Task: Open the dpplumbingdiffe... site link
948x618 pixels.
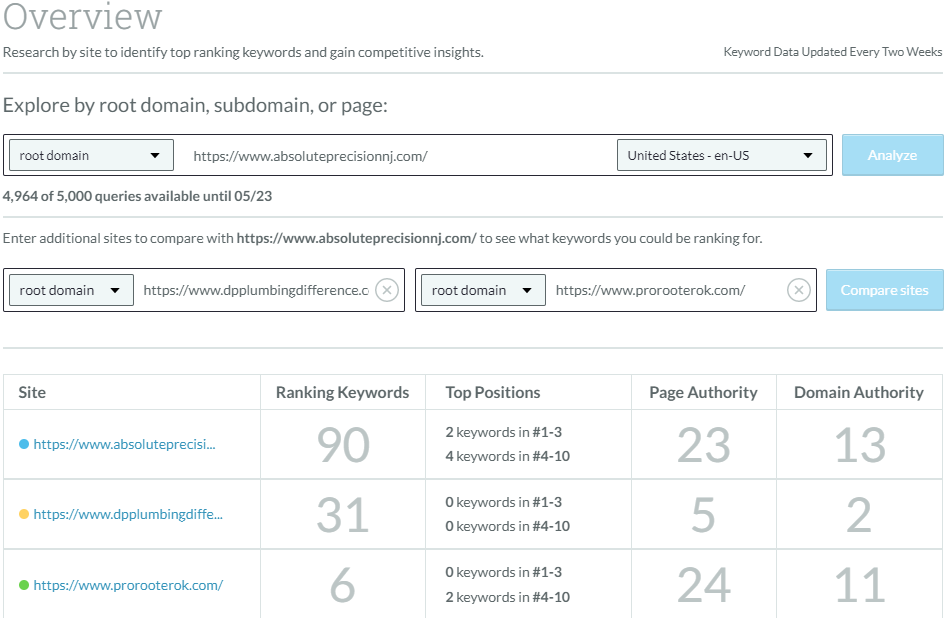Action: pyautogui.click(x=128, y=515)
